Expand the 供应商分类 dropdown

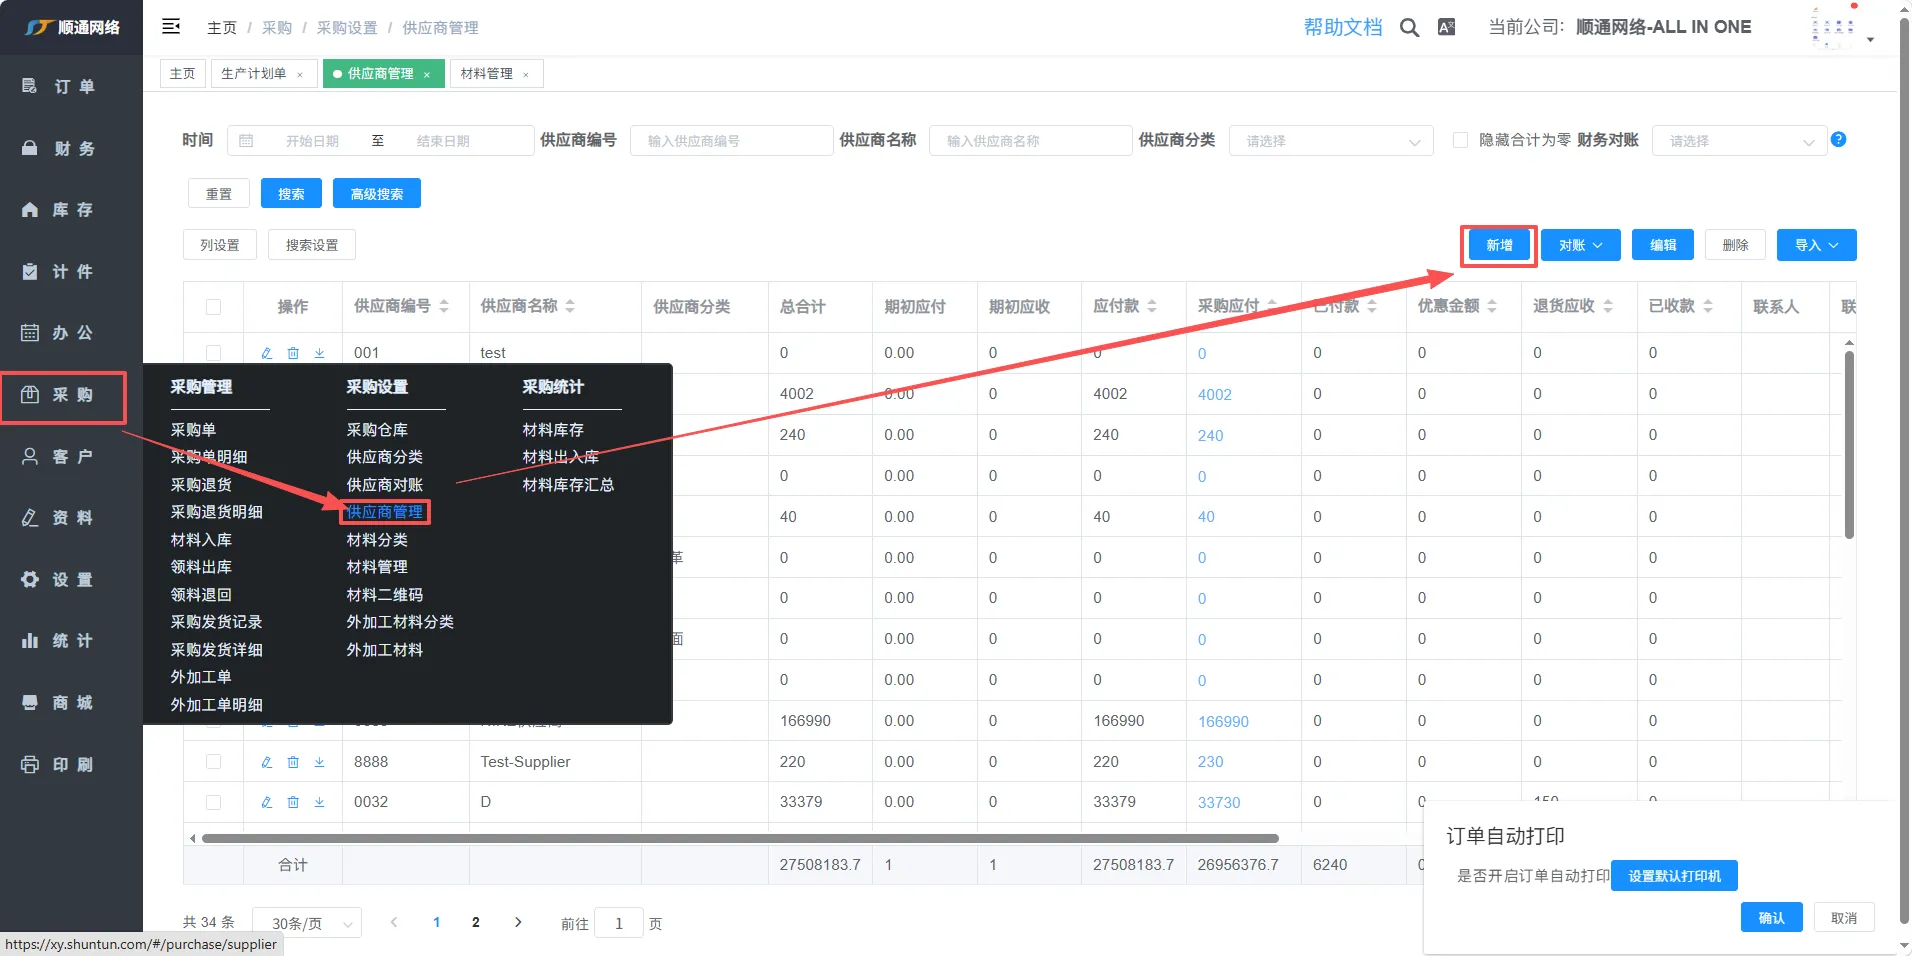tap(1331, 141)
